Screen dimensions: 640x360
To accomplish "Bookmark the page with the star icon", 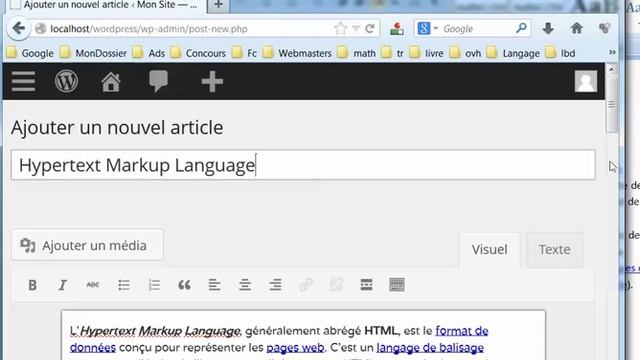I will click(x=340, y=29).
